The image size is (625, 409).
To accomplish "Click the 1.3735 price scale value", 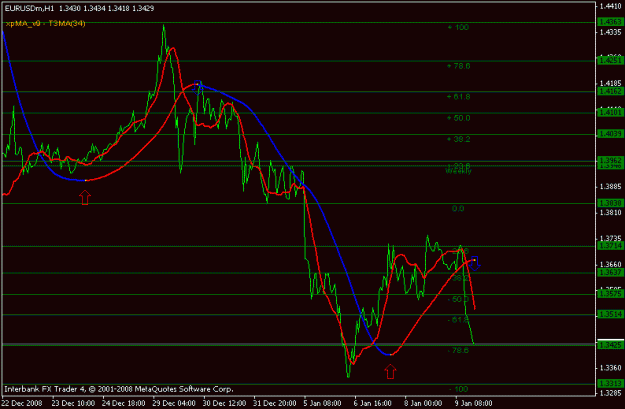I will (610, 238).
